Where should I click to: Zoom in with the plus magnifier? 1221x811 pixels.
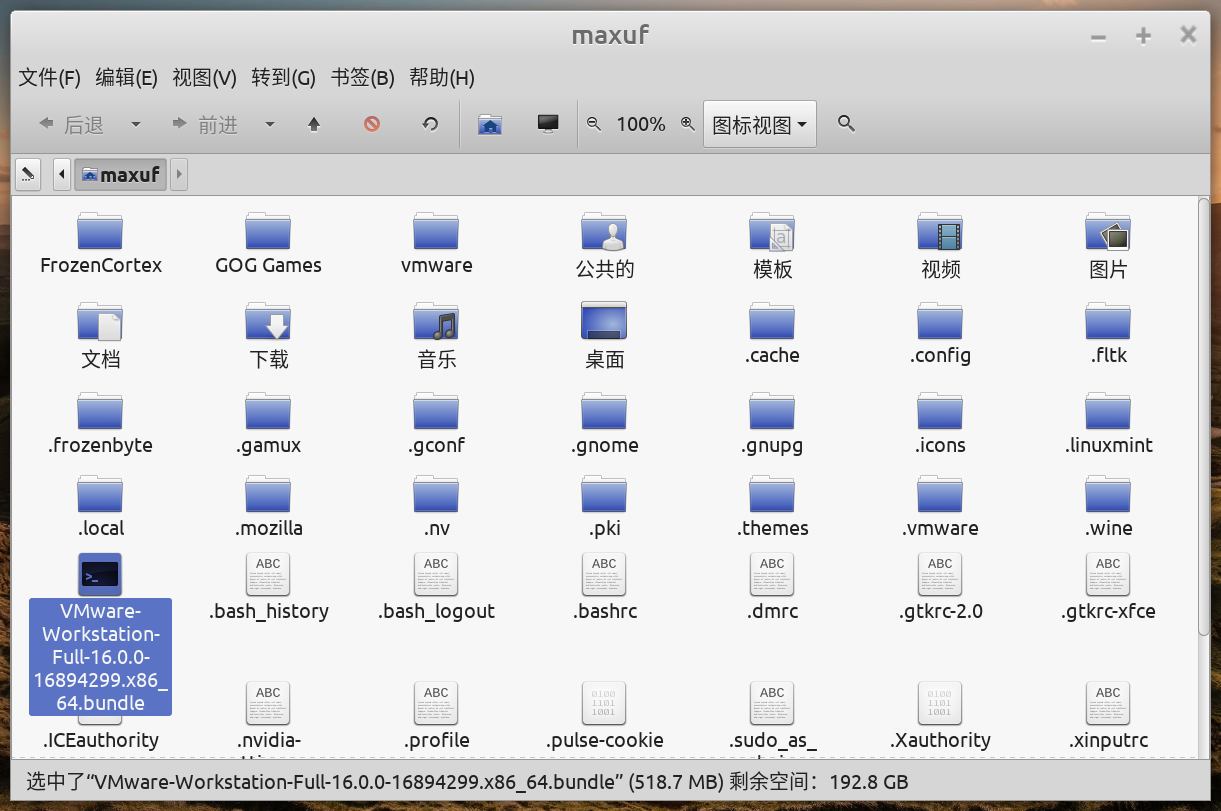[687, 123]
